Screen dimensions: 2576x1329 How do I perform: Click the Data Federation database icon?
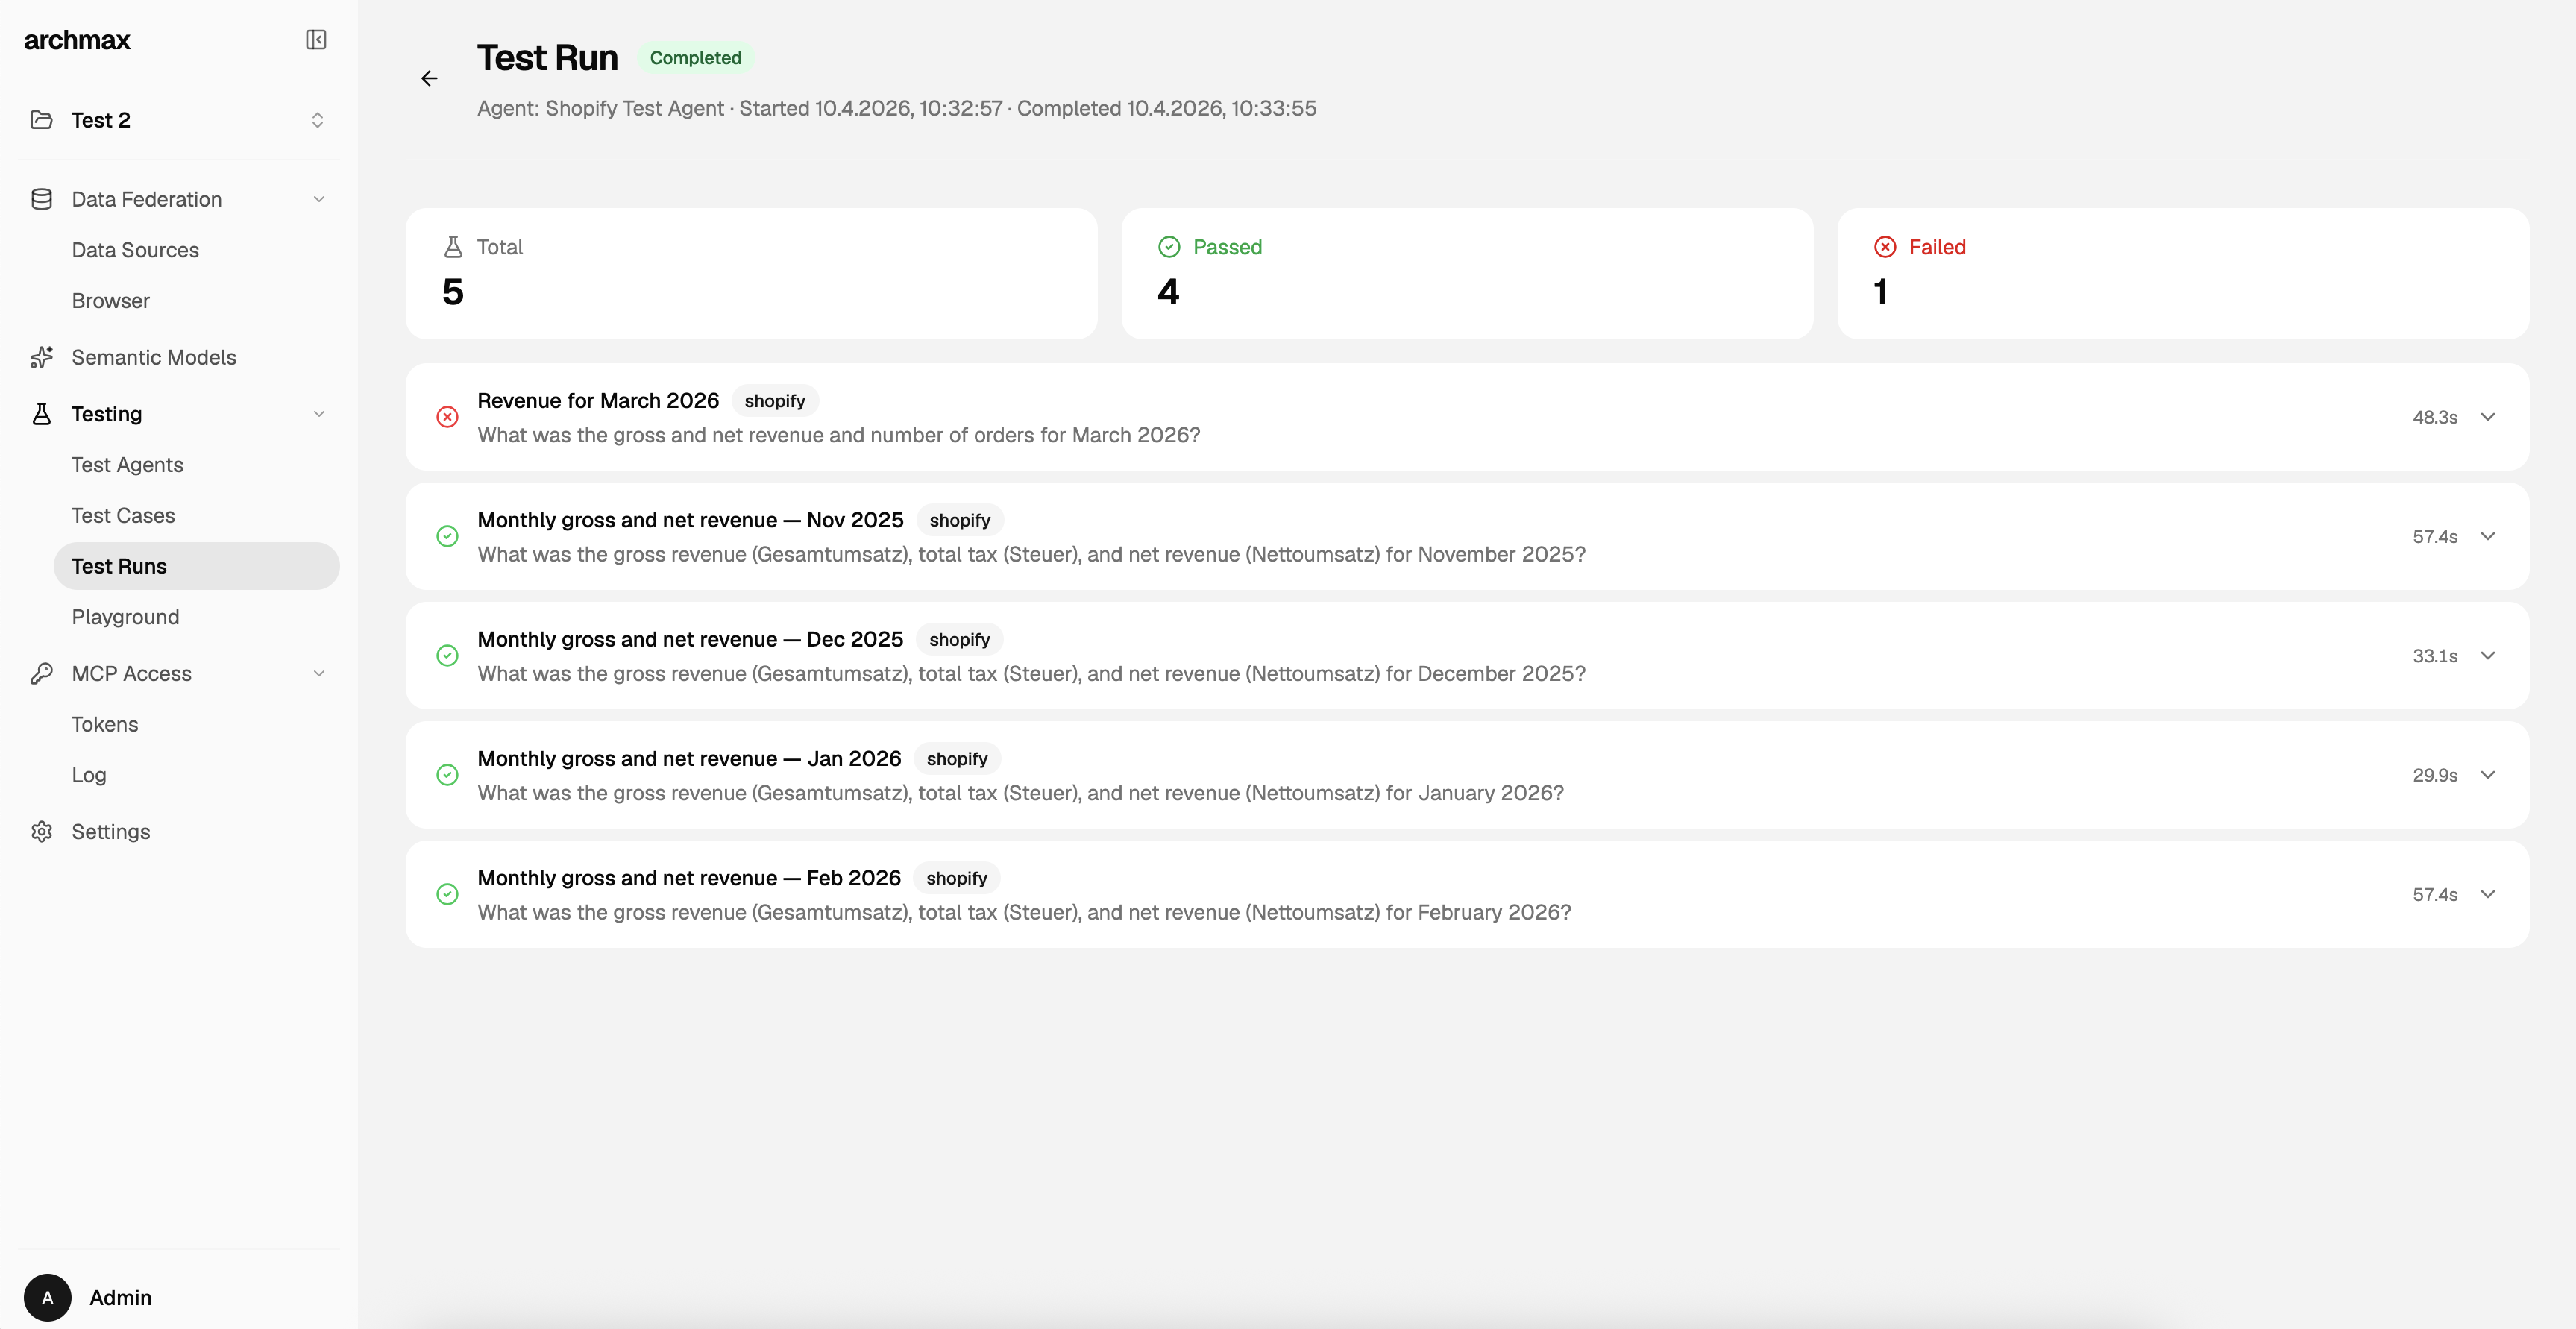[x=41, y=199]
